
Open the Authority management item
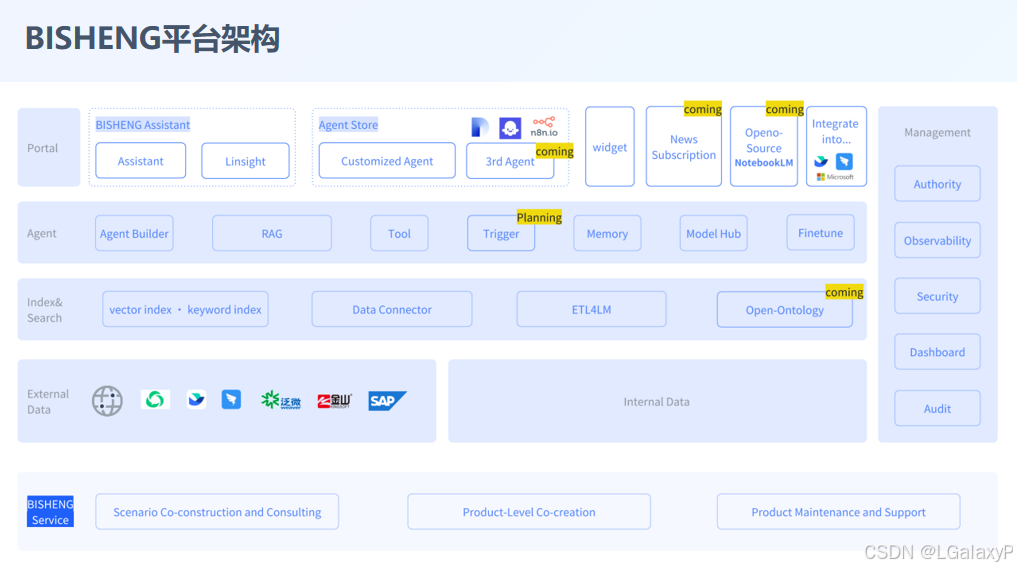[937, 184]
